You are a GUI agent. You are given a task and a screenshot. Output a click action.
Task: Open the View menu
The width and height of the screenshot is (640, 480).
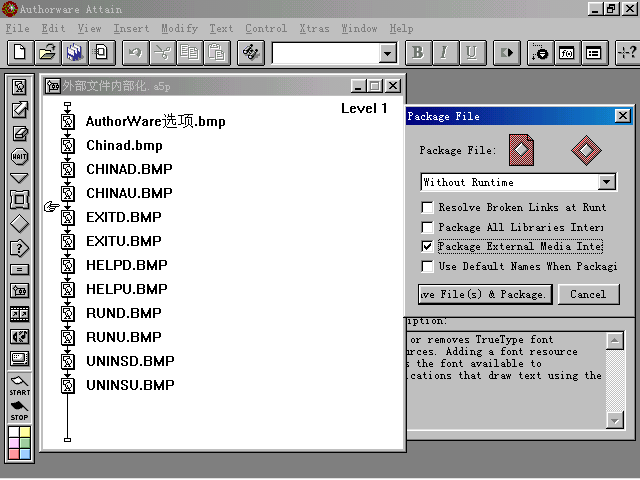tap(89, 29)
